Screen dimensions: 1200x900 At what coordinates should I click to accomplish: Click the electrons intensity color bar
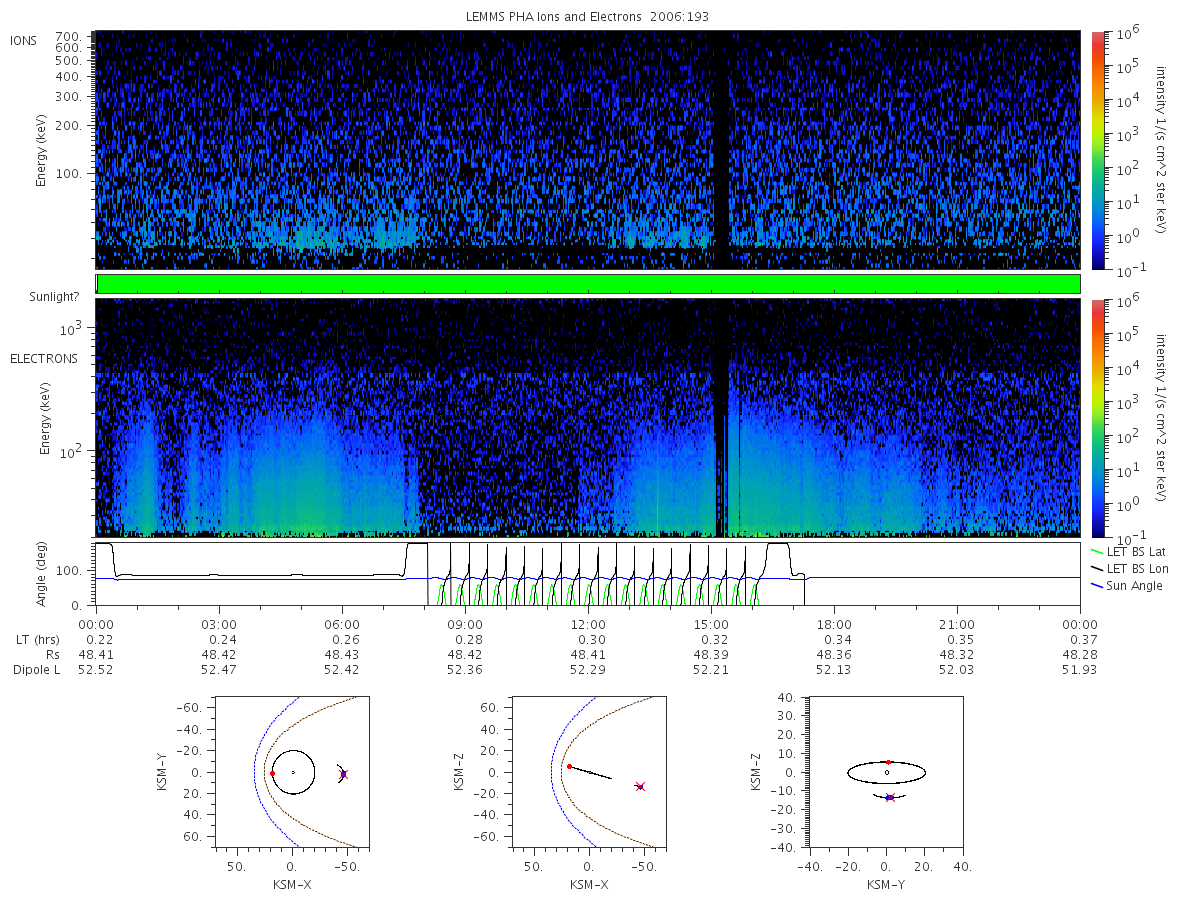[x=1097, y=418]
